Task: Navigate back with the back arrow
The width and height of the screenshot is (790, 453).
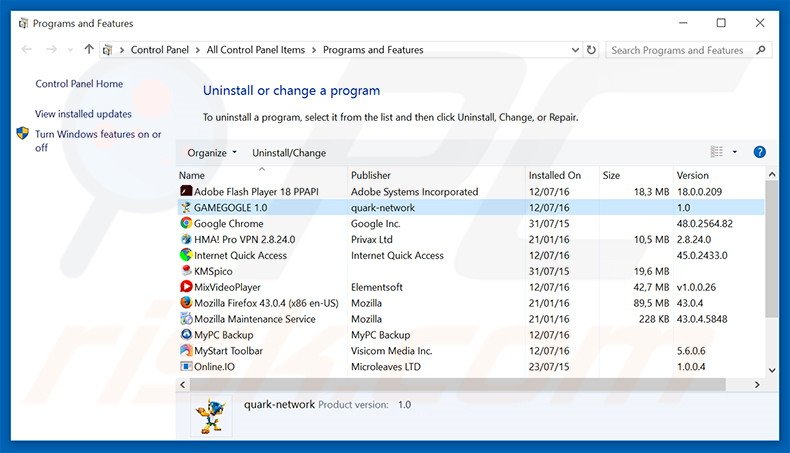Action: point(27,49)
